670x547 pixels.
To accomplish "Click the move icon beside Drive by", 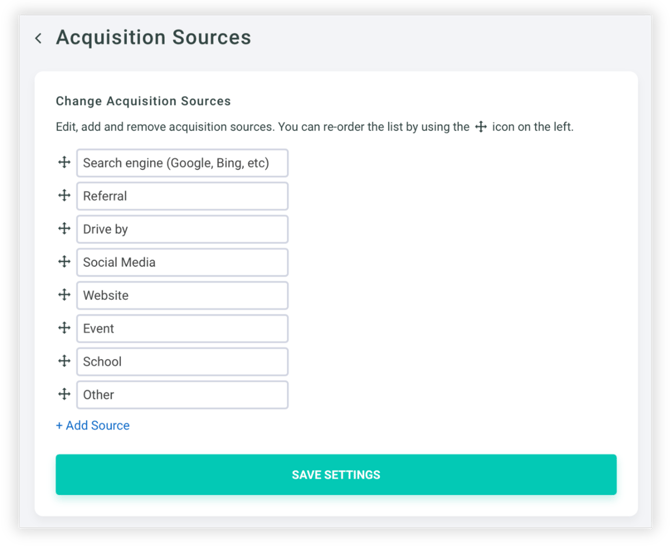I will (x=64, y=228).
